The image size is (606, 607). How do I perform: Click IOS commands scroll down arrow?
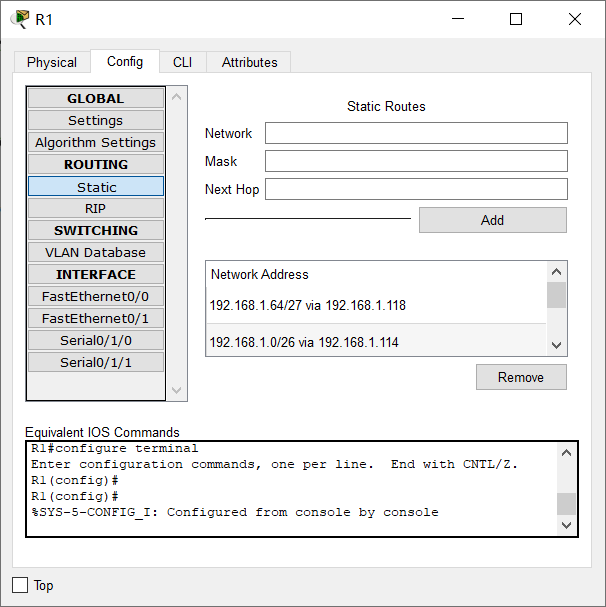tap(566, 525)
